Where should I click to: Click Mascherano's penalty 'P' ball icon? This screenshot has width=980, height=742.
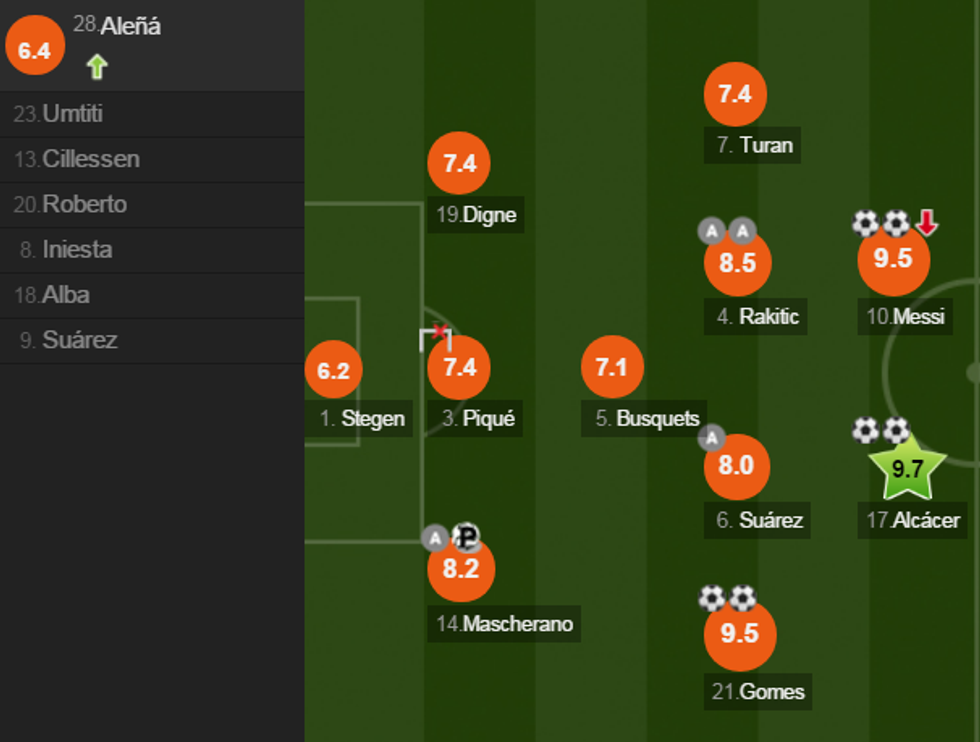point(466,538)
